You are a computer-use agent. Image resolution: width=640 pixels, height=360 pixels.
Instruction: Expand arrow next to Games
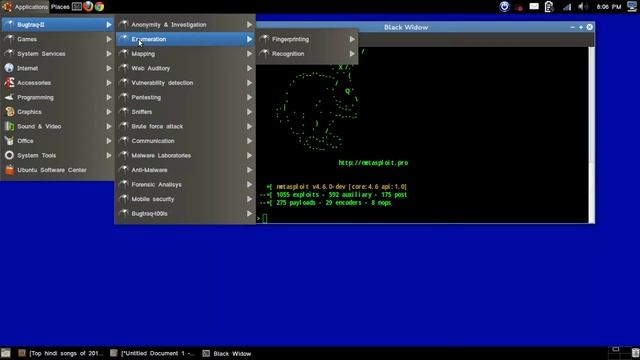coord(109,39)
